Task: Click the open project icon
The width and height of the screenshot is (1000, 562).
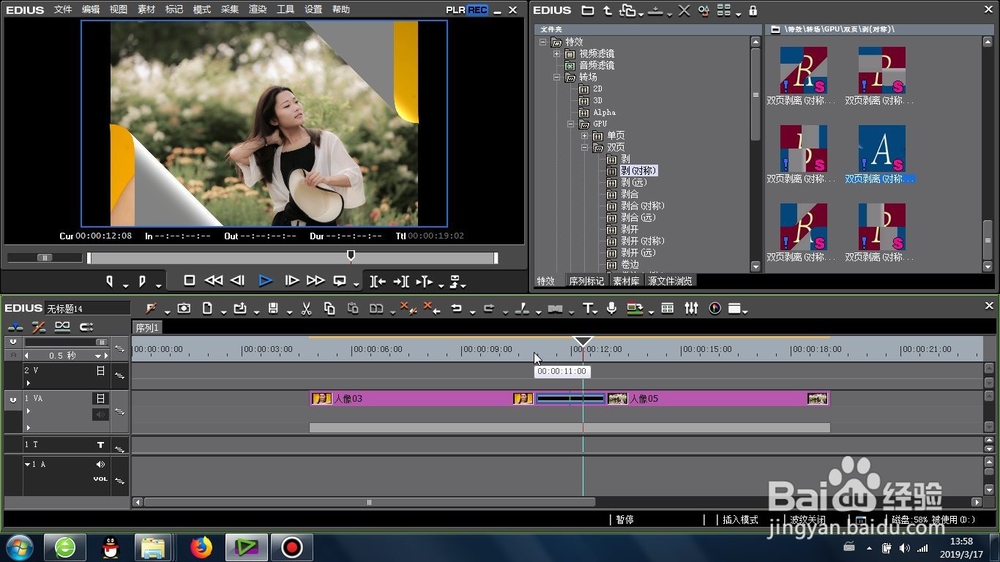Action: pos(240,309)
